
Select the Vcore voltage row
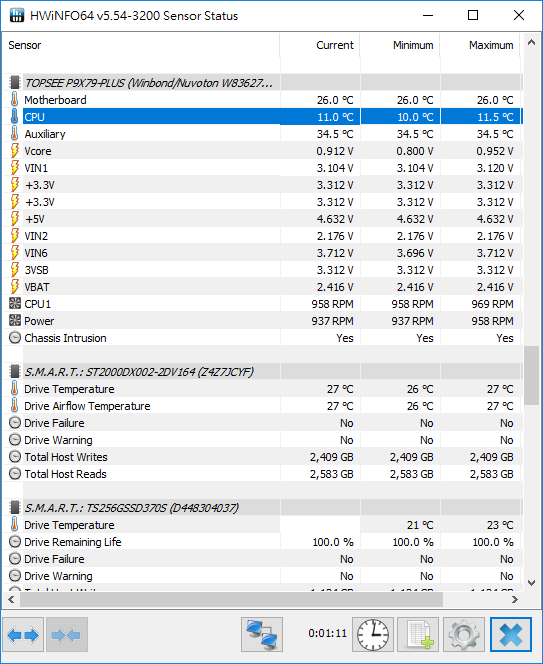263,151
